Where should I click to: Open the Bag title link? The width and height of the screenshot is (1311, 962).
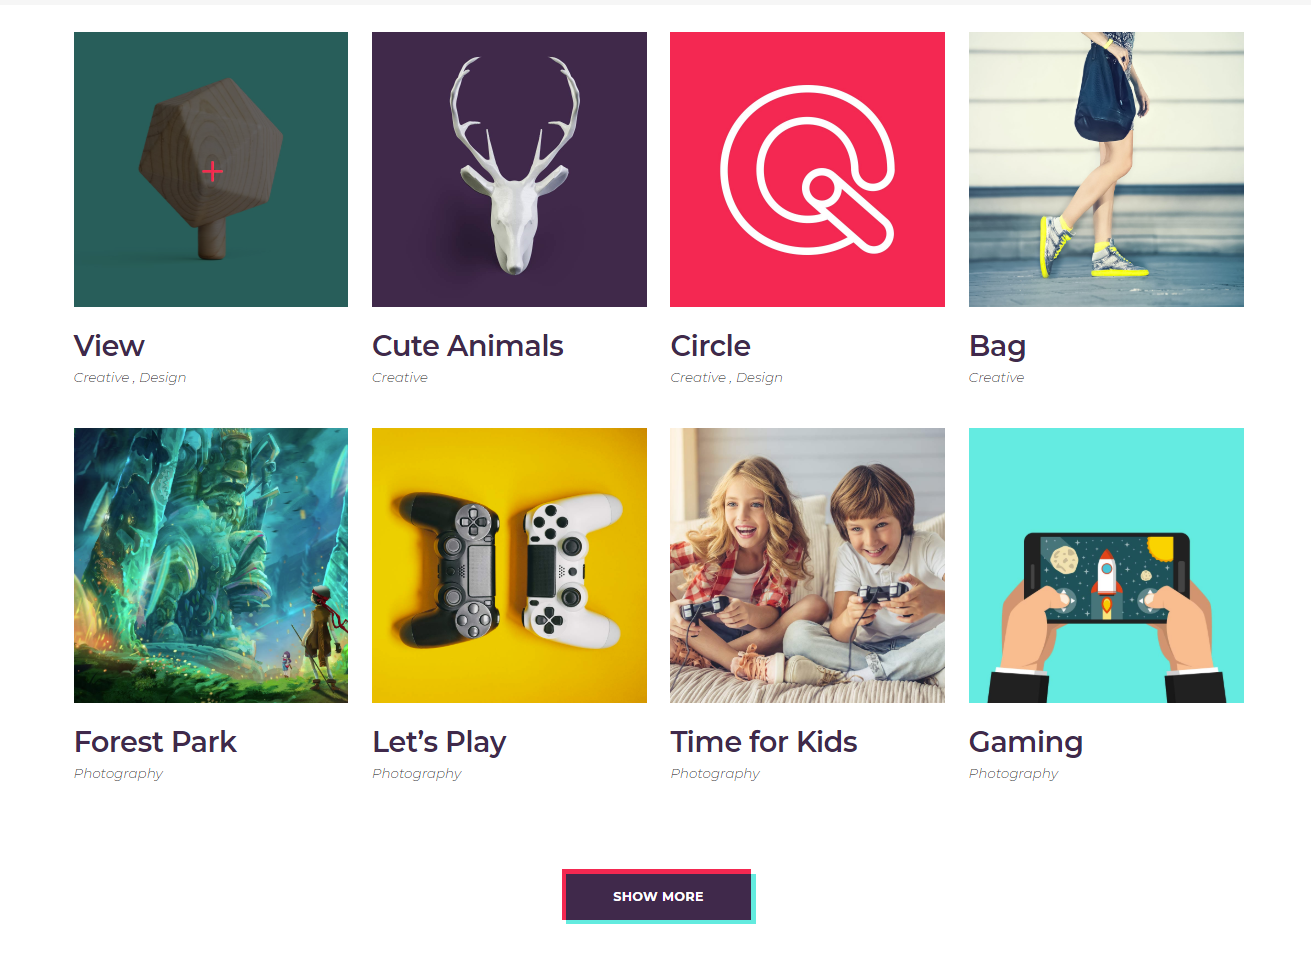point(997,347)
